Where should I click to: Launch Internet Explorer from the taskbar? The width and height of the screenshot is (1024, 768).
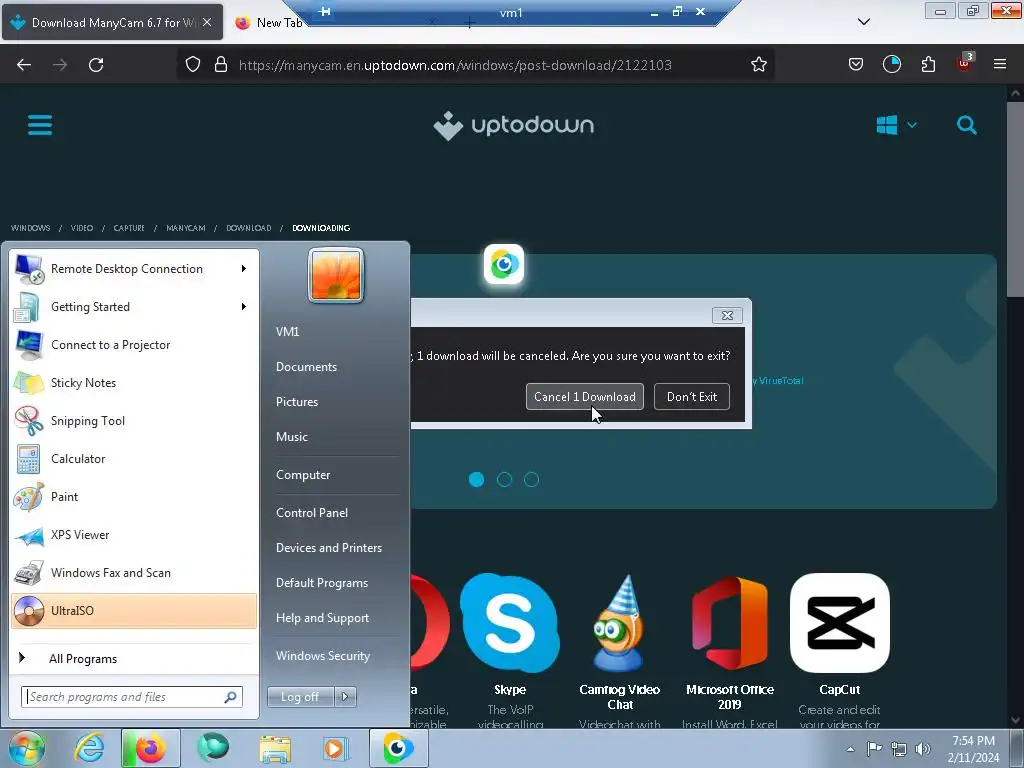tap(89, 748)
